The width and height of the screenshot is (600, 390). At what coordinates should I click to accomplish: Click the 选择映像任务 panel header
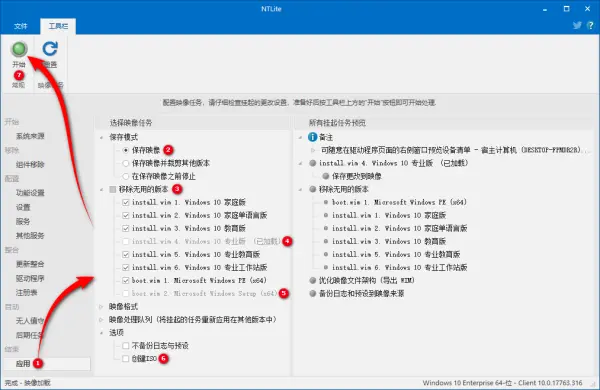(131, 123)
